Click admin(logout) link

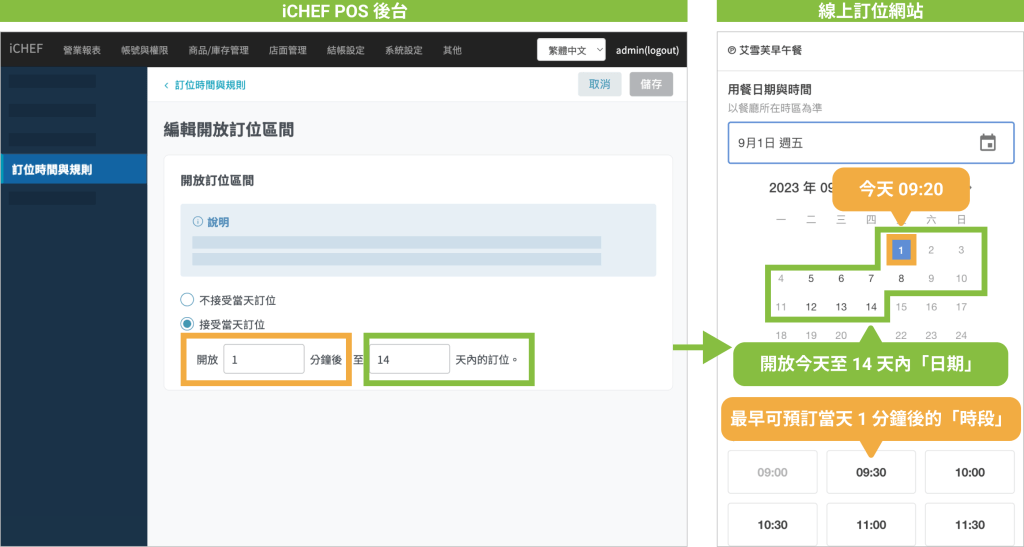pos(647,50)
